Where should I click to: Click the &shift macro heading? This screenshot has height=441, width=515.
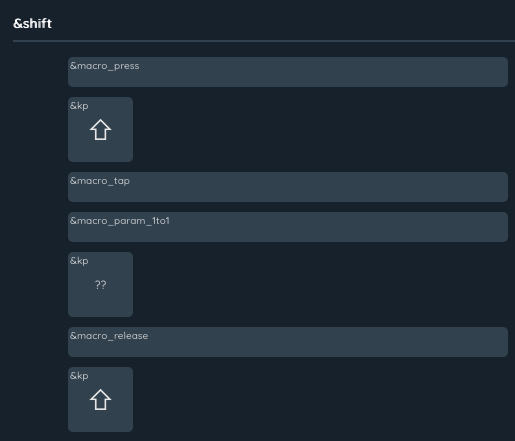click(x=32, y=24)
